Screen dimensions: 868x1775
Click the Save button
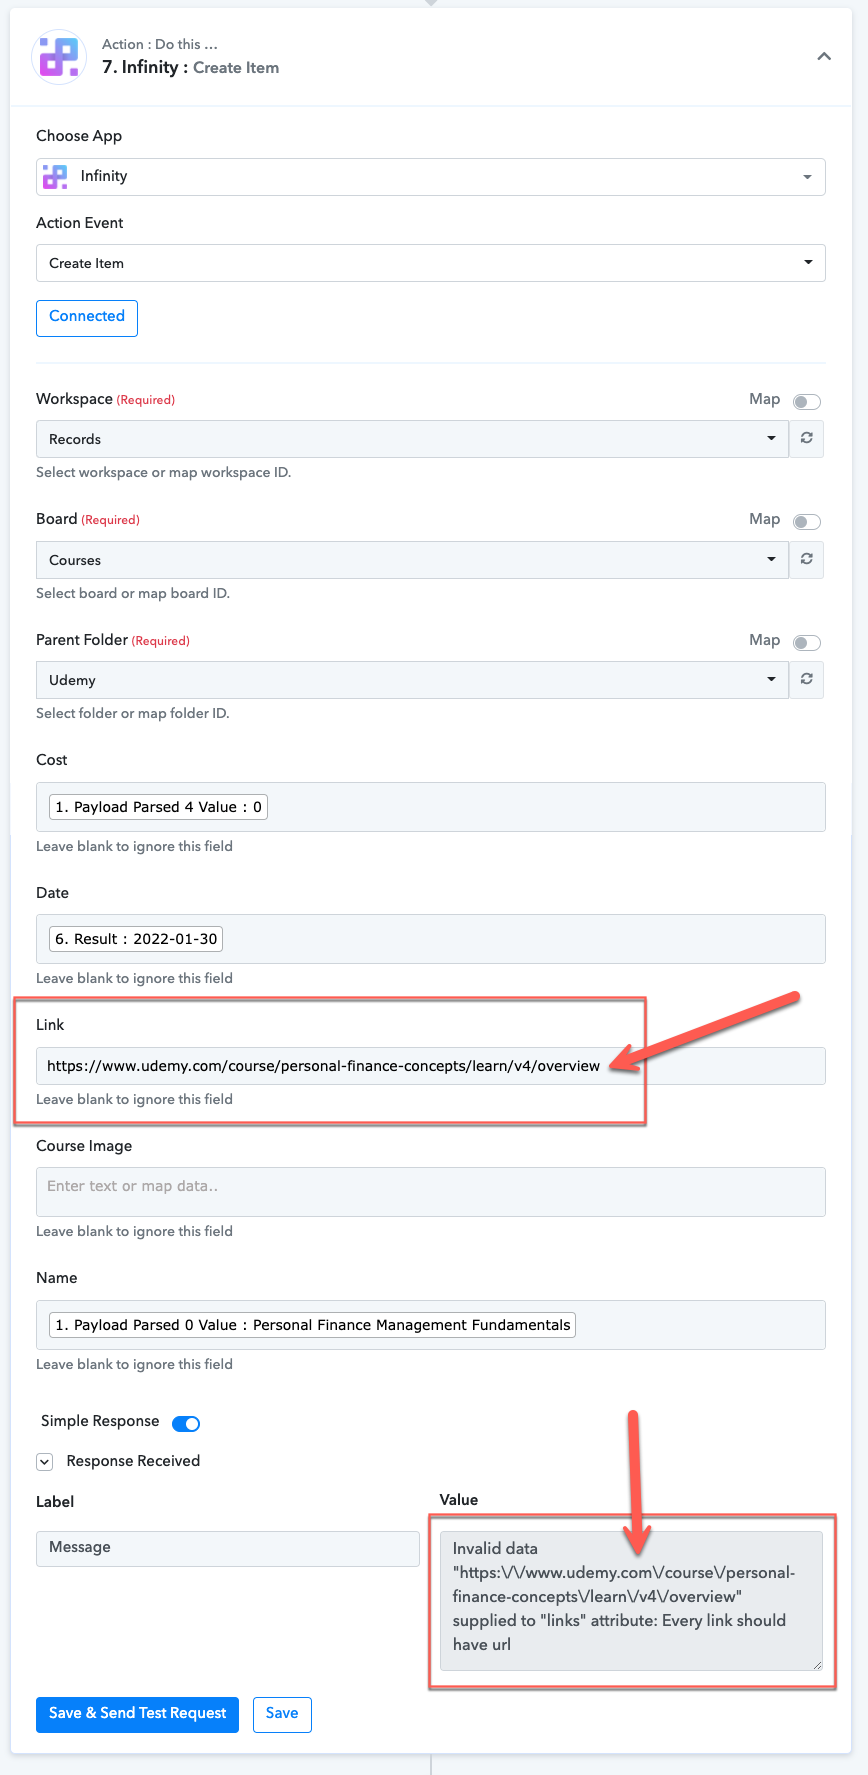pos(282,1714)
